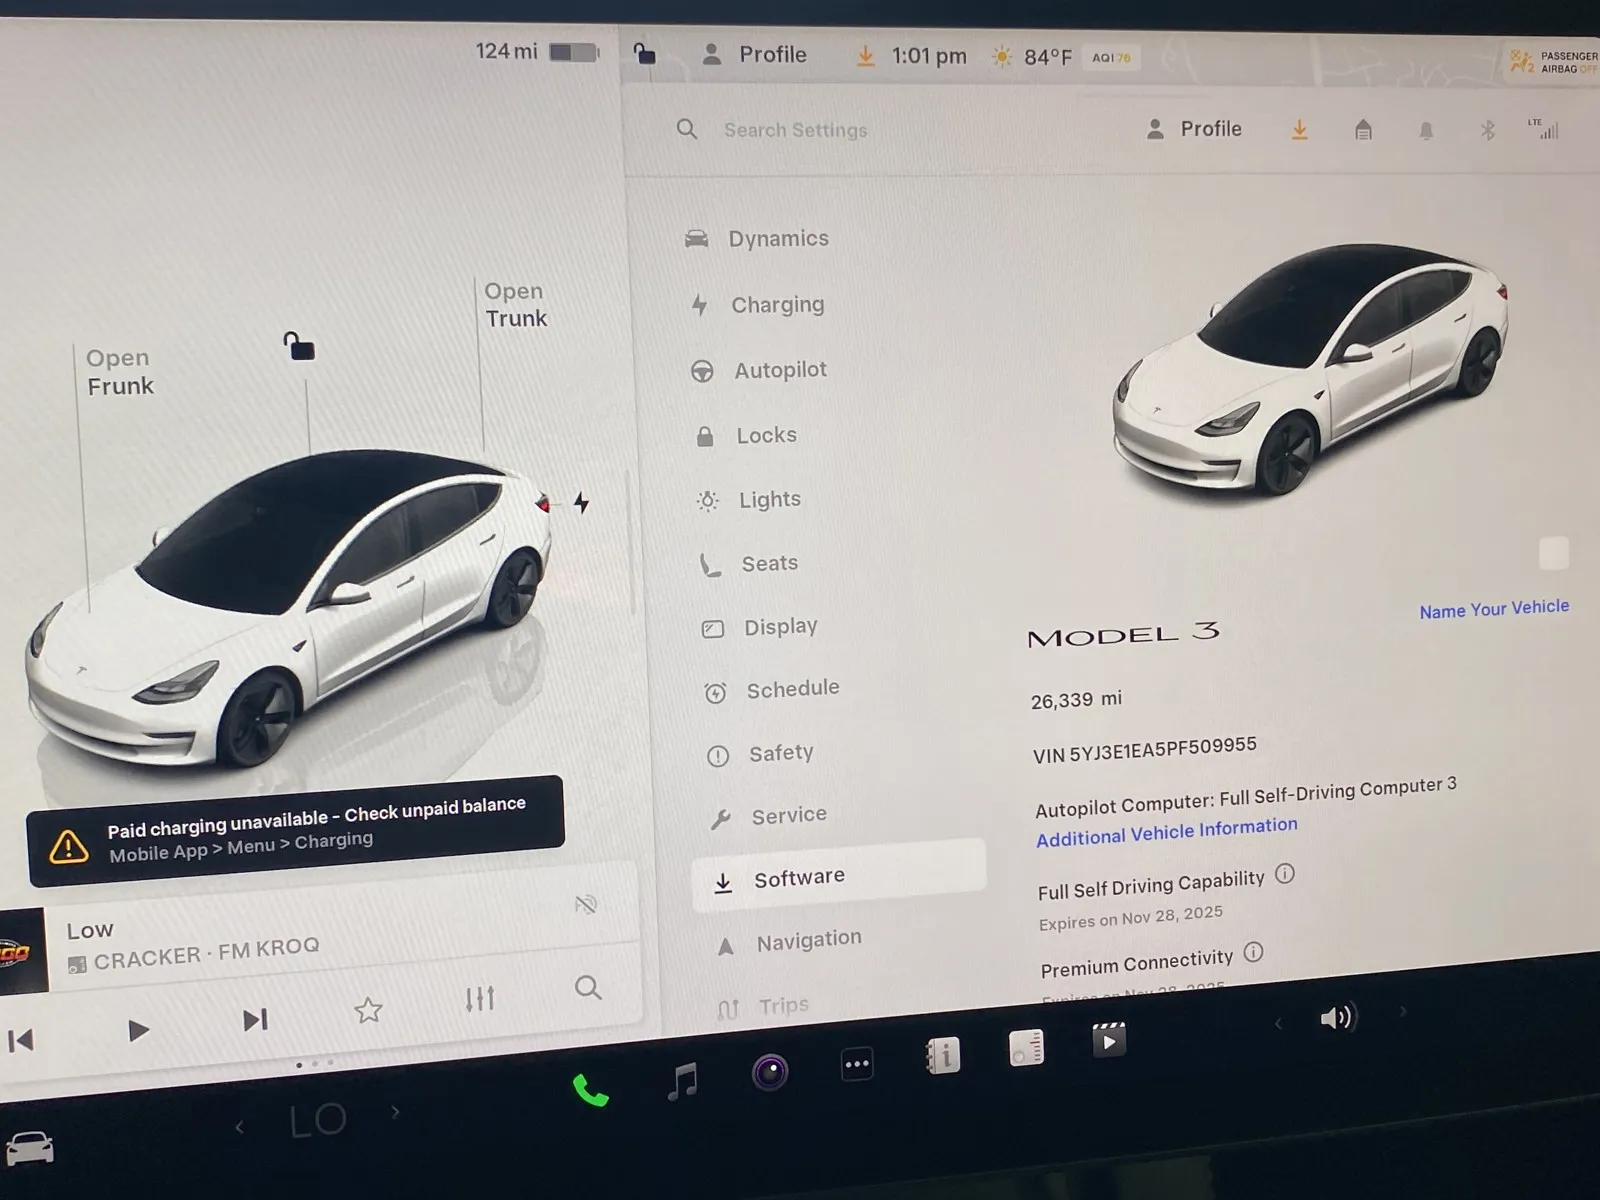Open the Seats settings menu
Screen dimensions: 1600x1200
coord(749,564)
